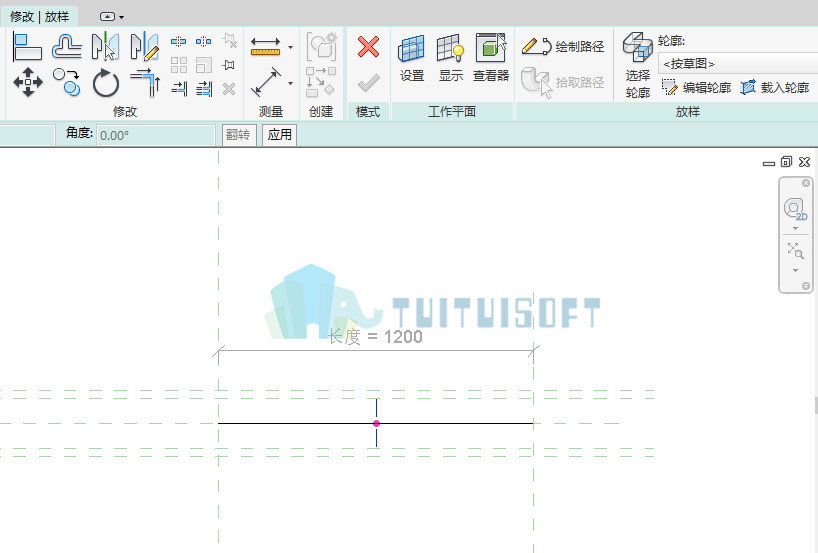The width and height of the screenshot is (818, 553).
Task: Select the 修改 | 放样 ribbon tab
Action: [40, 17]
